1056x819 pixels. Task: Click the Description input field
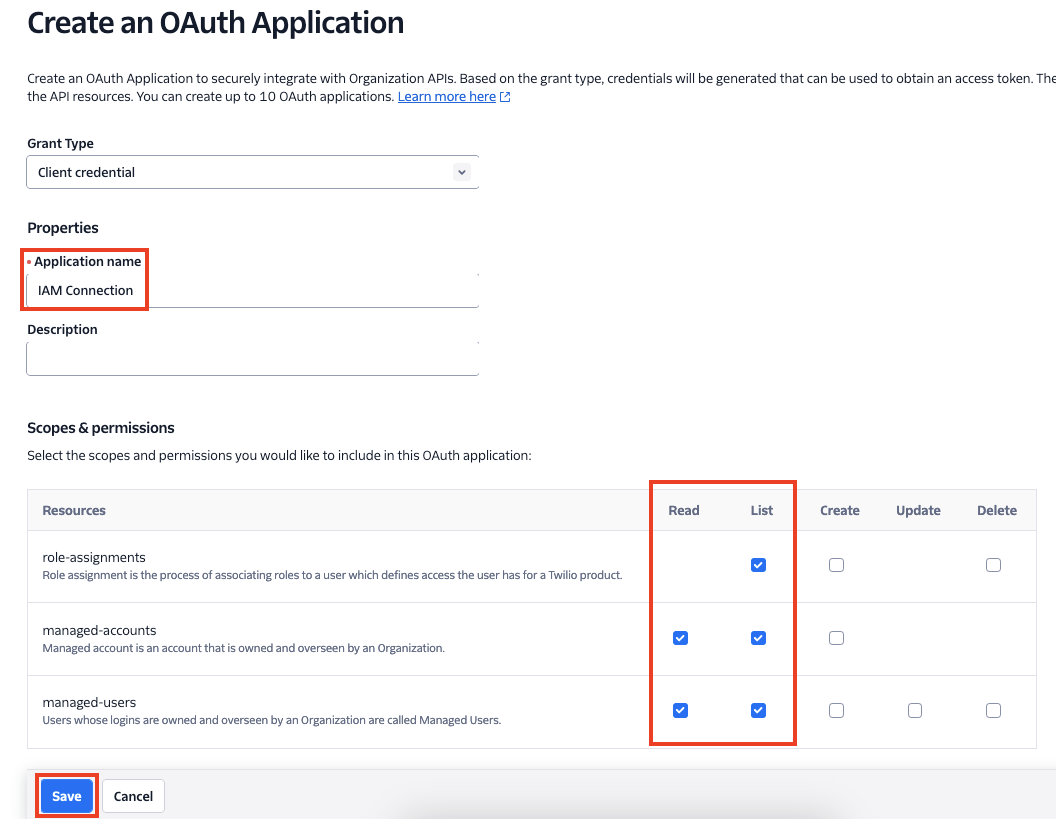[x=252, y=358]
